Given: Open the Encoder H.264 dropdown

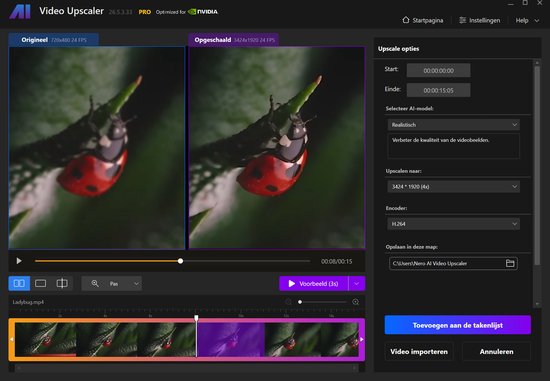Looking at the screenshot, I should tap(454, 223).
